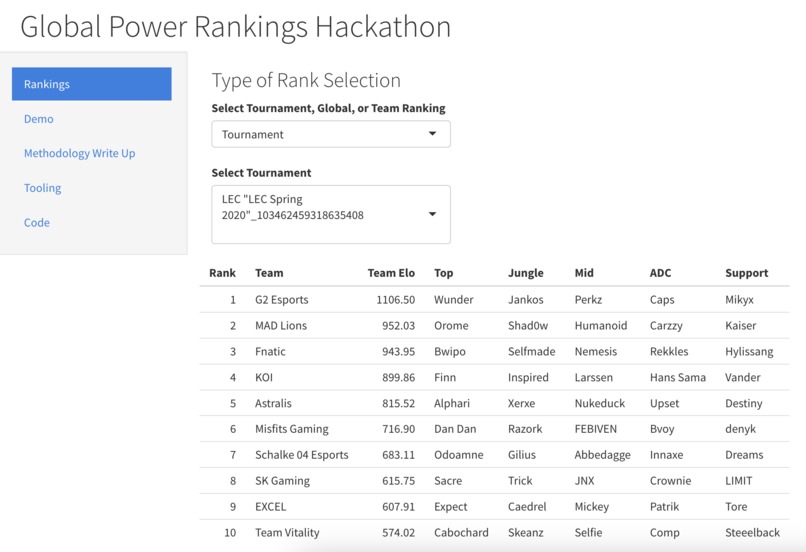
Task: Open the Tooling section
Action: pos(43,188)
